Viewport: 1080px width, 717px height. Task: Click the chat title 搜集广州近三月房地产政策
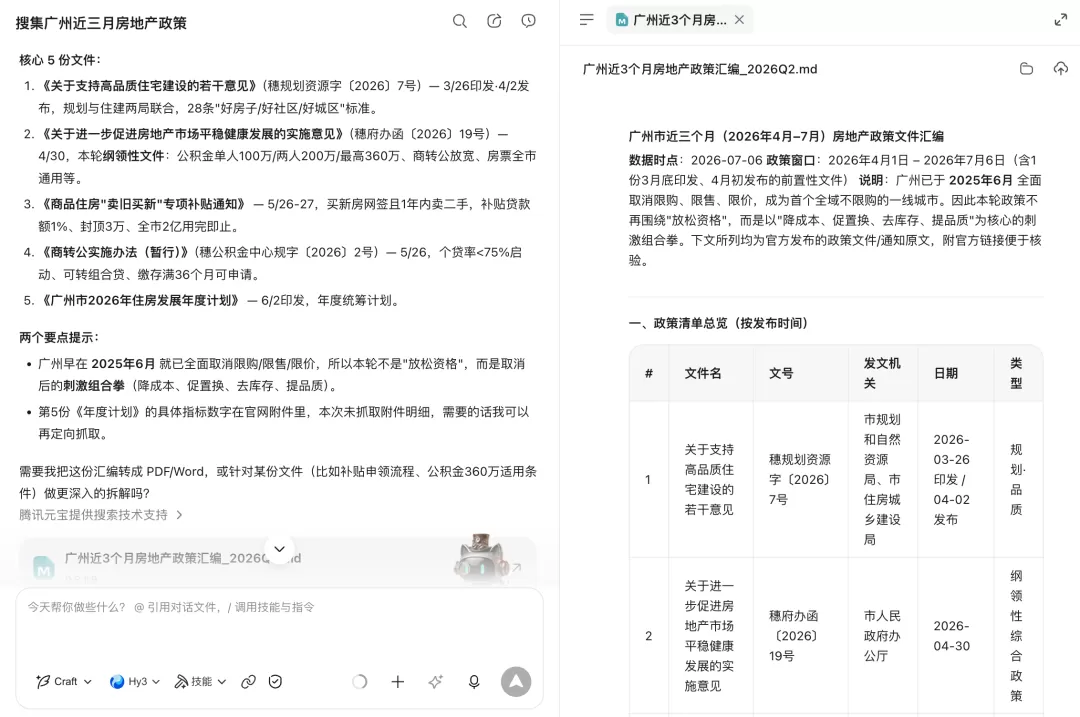tap(101, 23)
